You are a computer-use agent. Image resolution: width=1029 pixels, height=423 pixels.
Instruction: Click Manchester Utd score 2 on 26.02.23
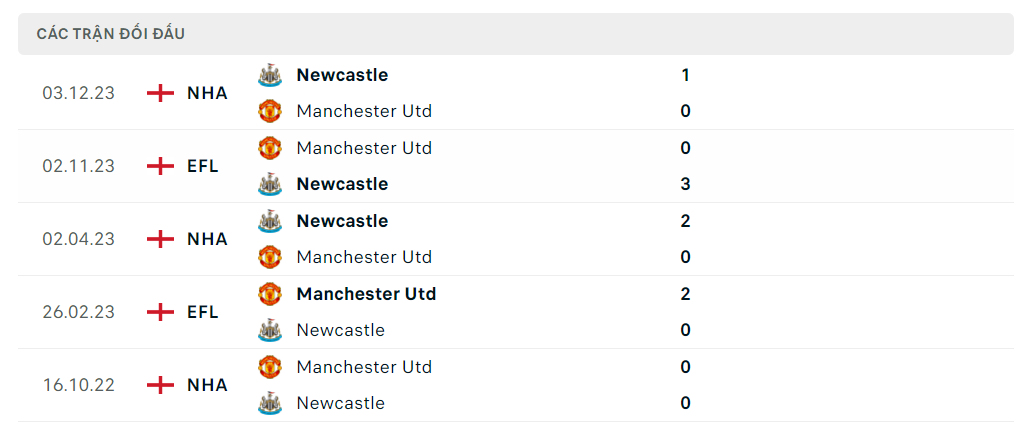coord(686,294)
